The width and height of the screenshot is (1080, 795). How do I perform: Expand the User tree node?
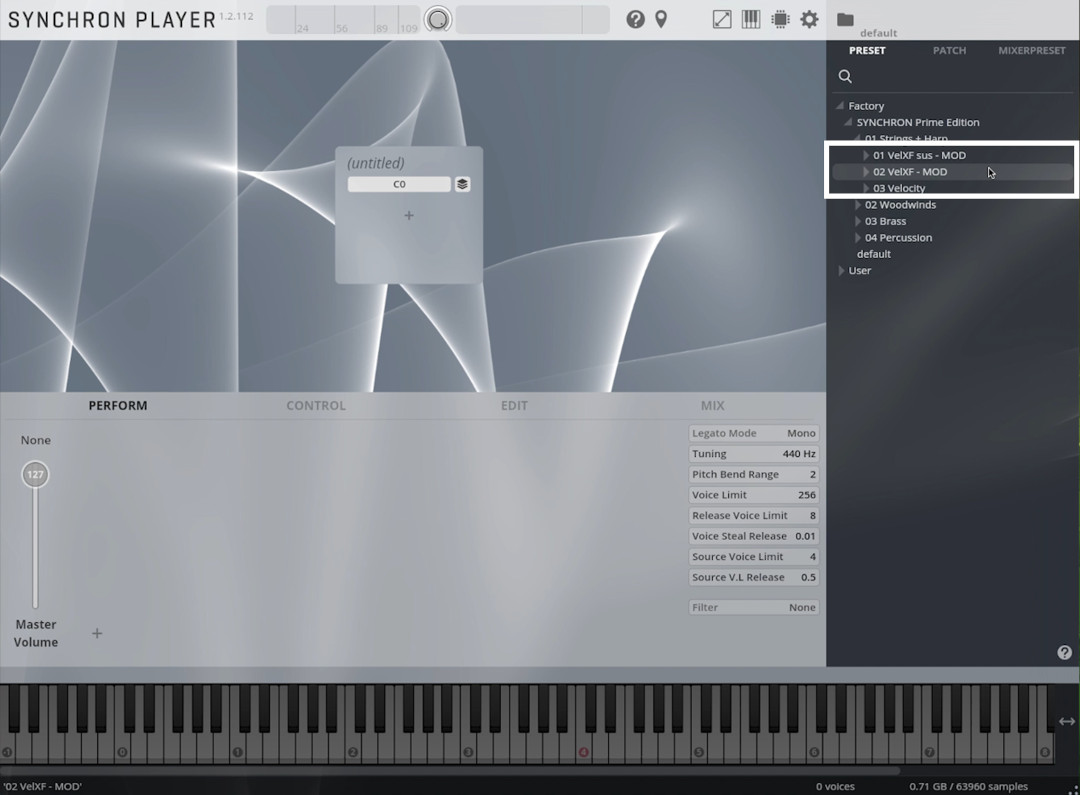click(x=841, y=271)
